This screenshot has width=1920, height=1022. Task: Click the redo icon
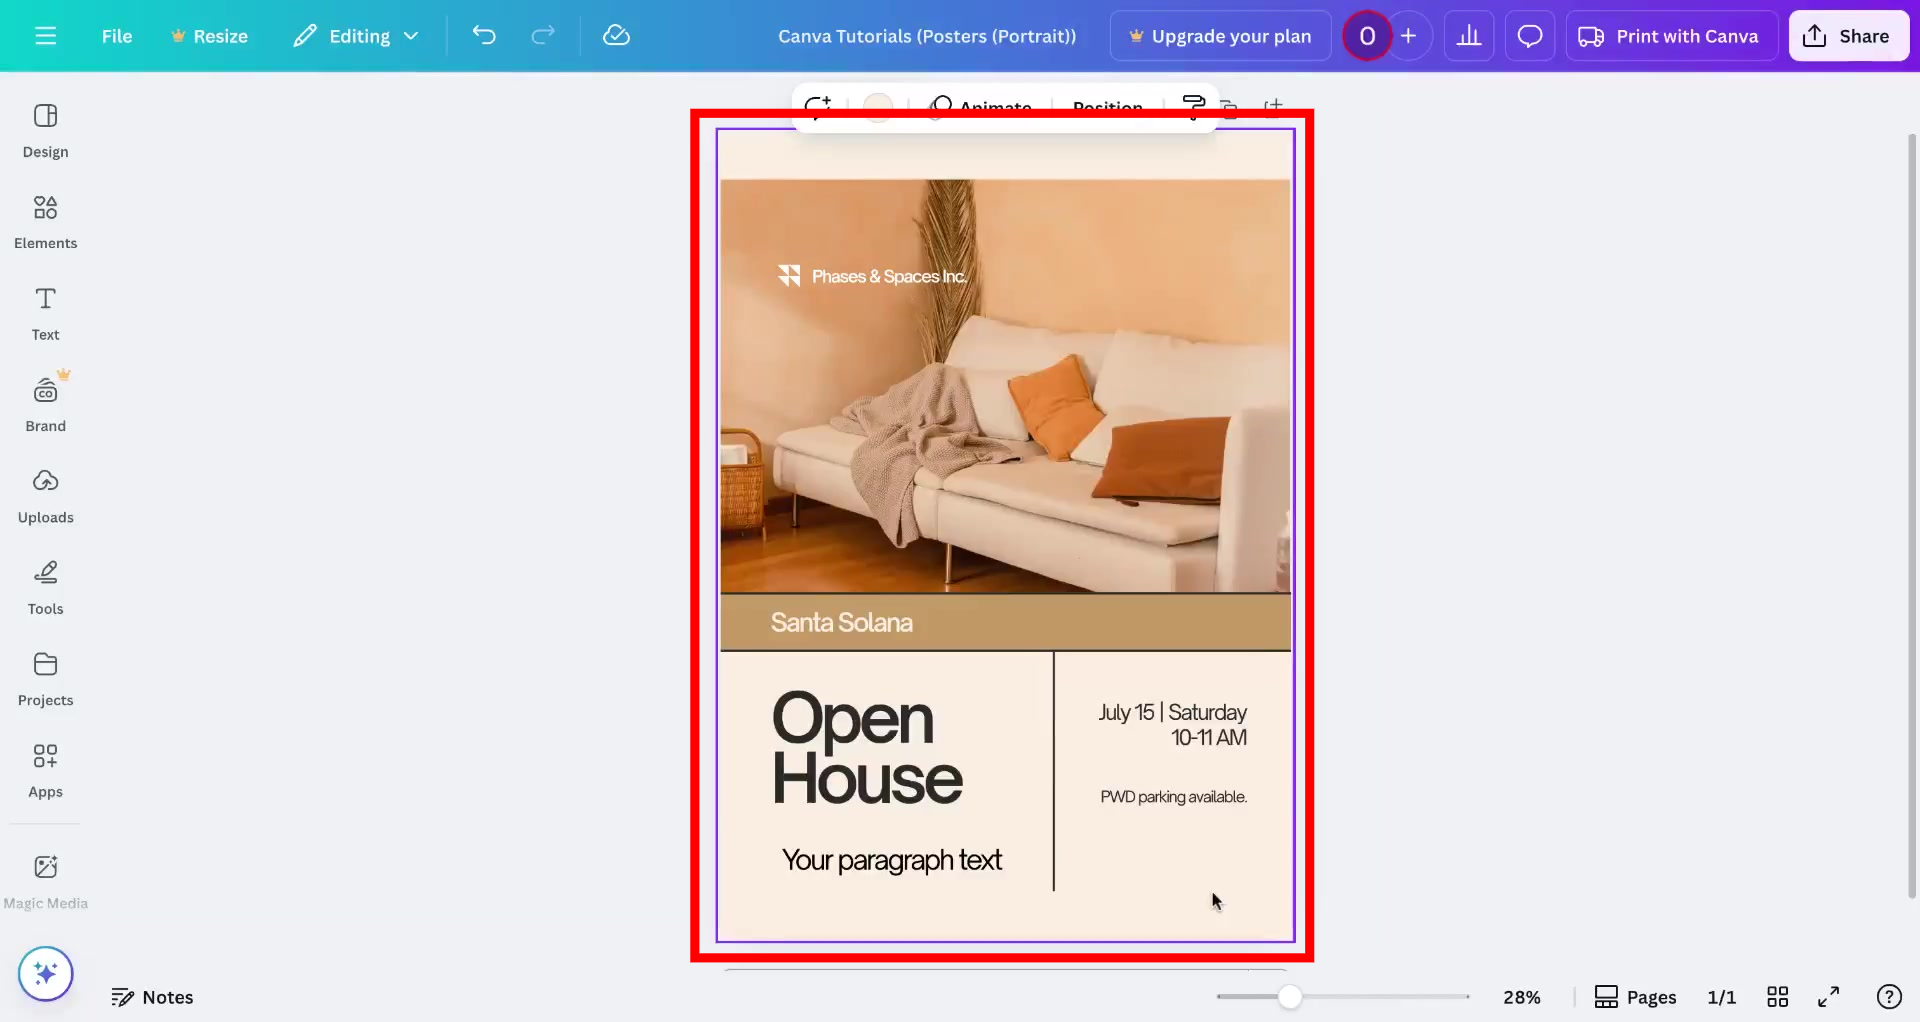click(x=542, y=35)
